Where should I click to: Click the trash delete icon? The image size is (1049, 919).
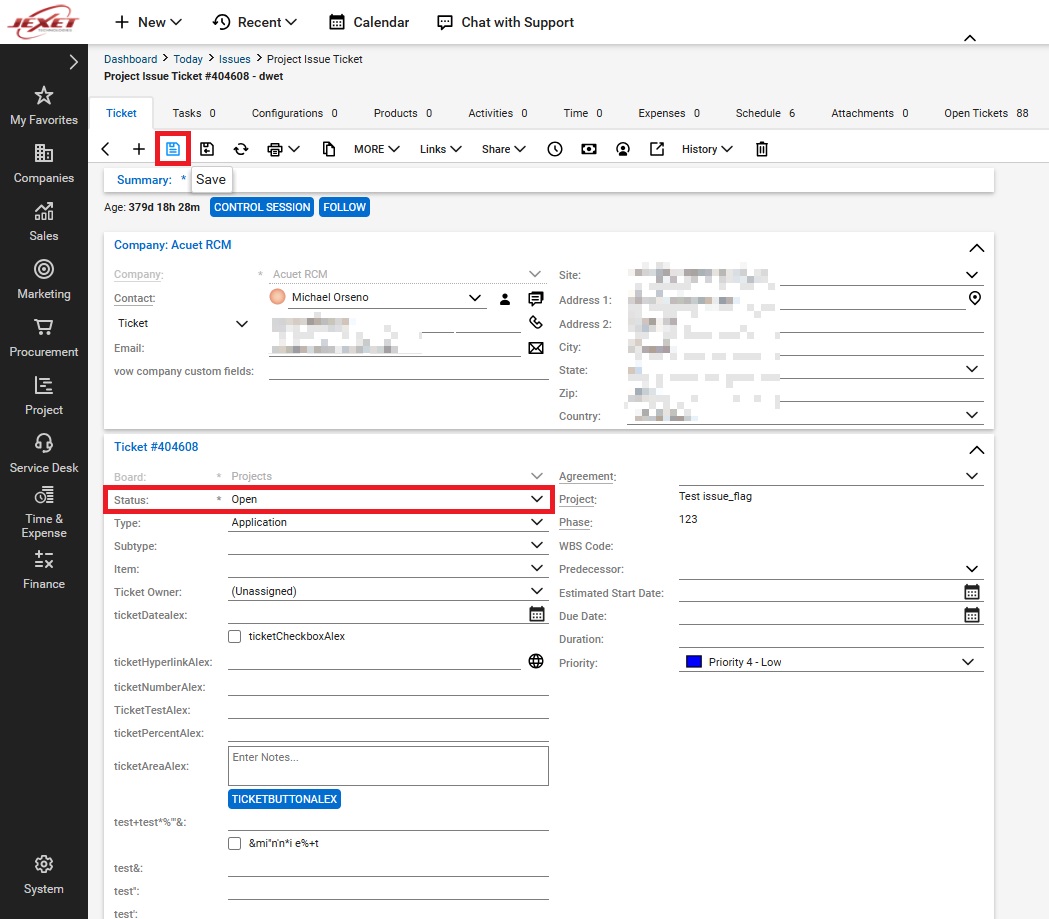[x=762, y=149]
